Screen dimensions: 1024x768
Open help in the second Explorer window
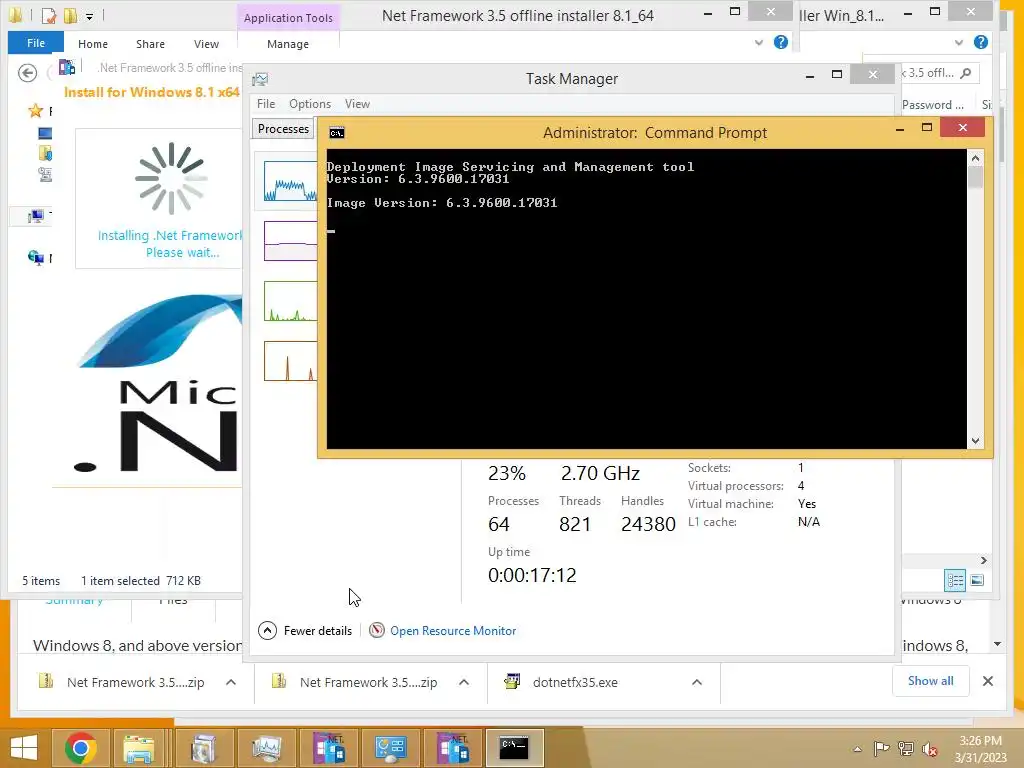[980, 42]
